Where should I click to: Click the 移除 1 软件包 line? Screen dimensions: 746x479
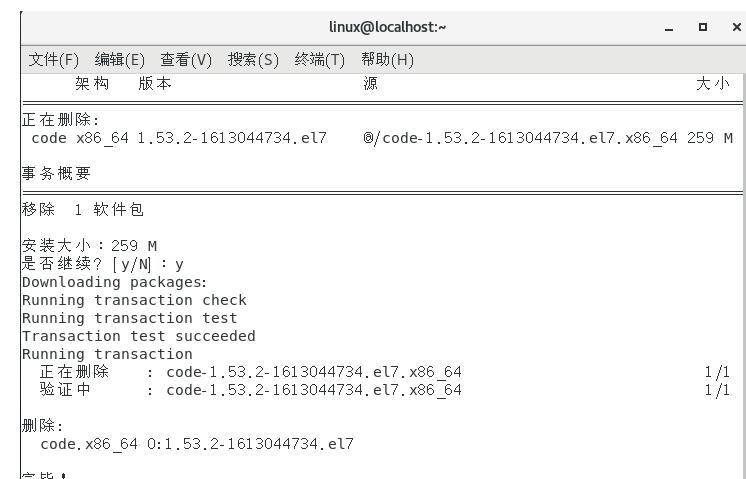click(x=83, y=210)
